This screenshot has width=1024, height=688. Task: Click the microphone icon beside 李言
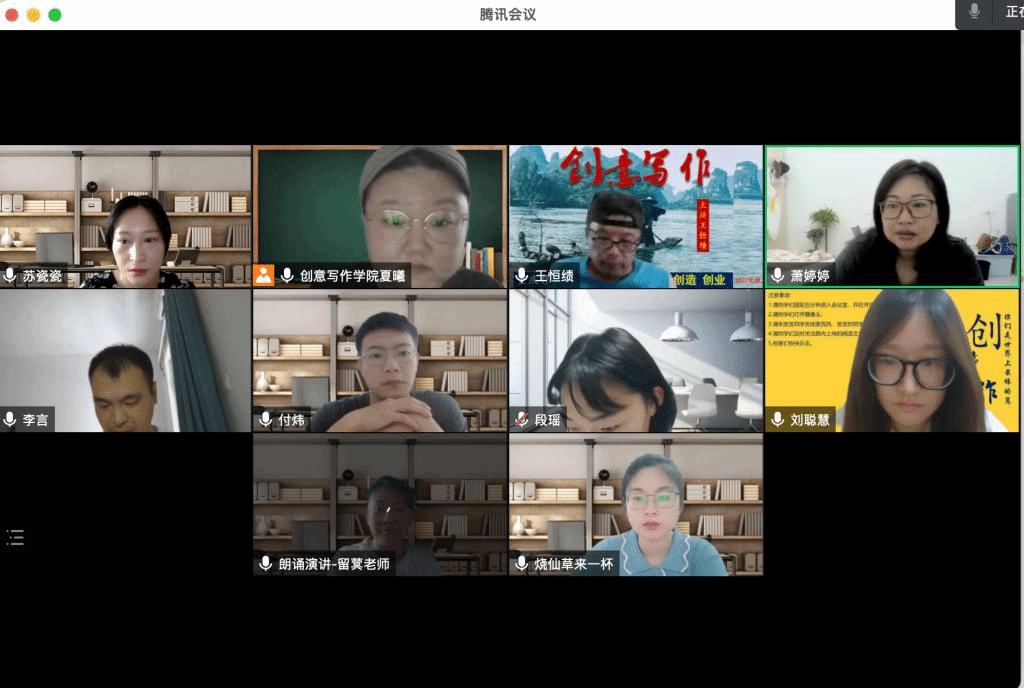10,419
